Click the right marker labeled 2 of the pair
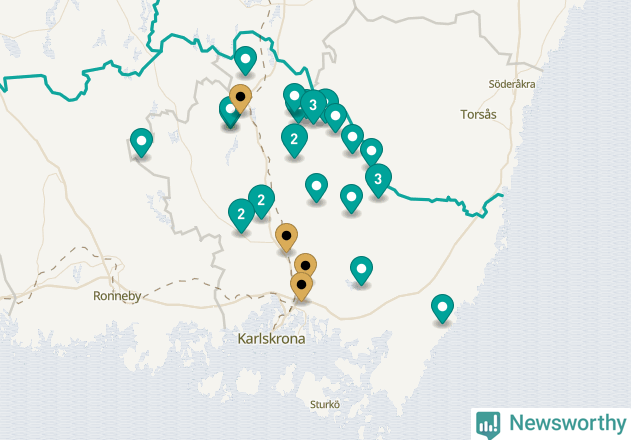631x440 pixels. pyautogui.click(x=262, y=202)
